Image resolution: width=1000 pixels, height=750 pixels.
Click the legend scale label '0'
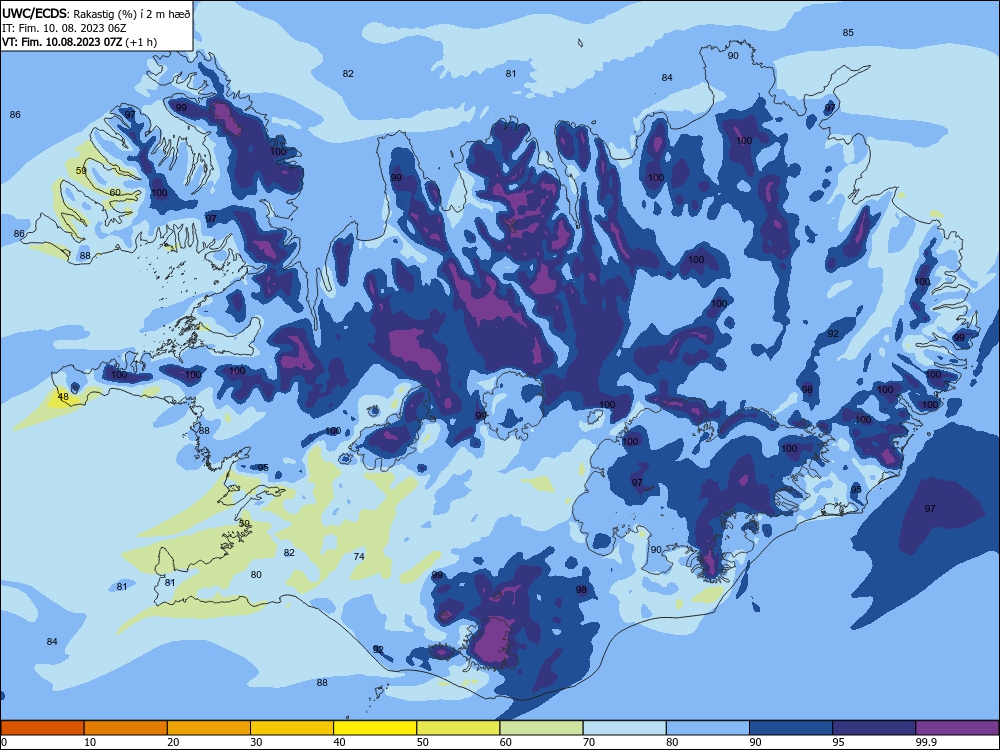tap(3, 742)
